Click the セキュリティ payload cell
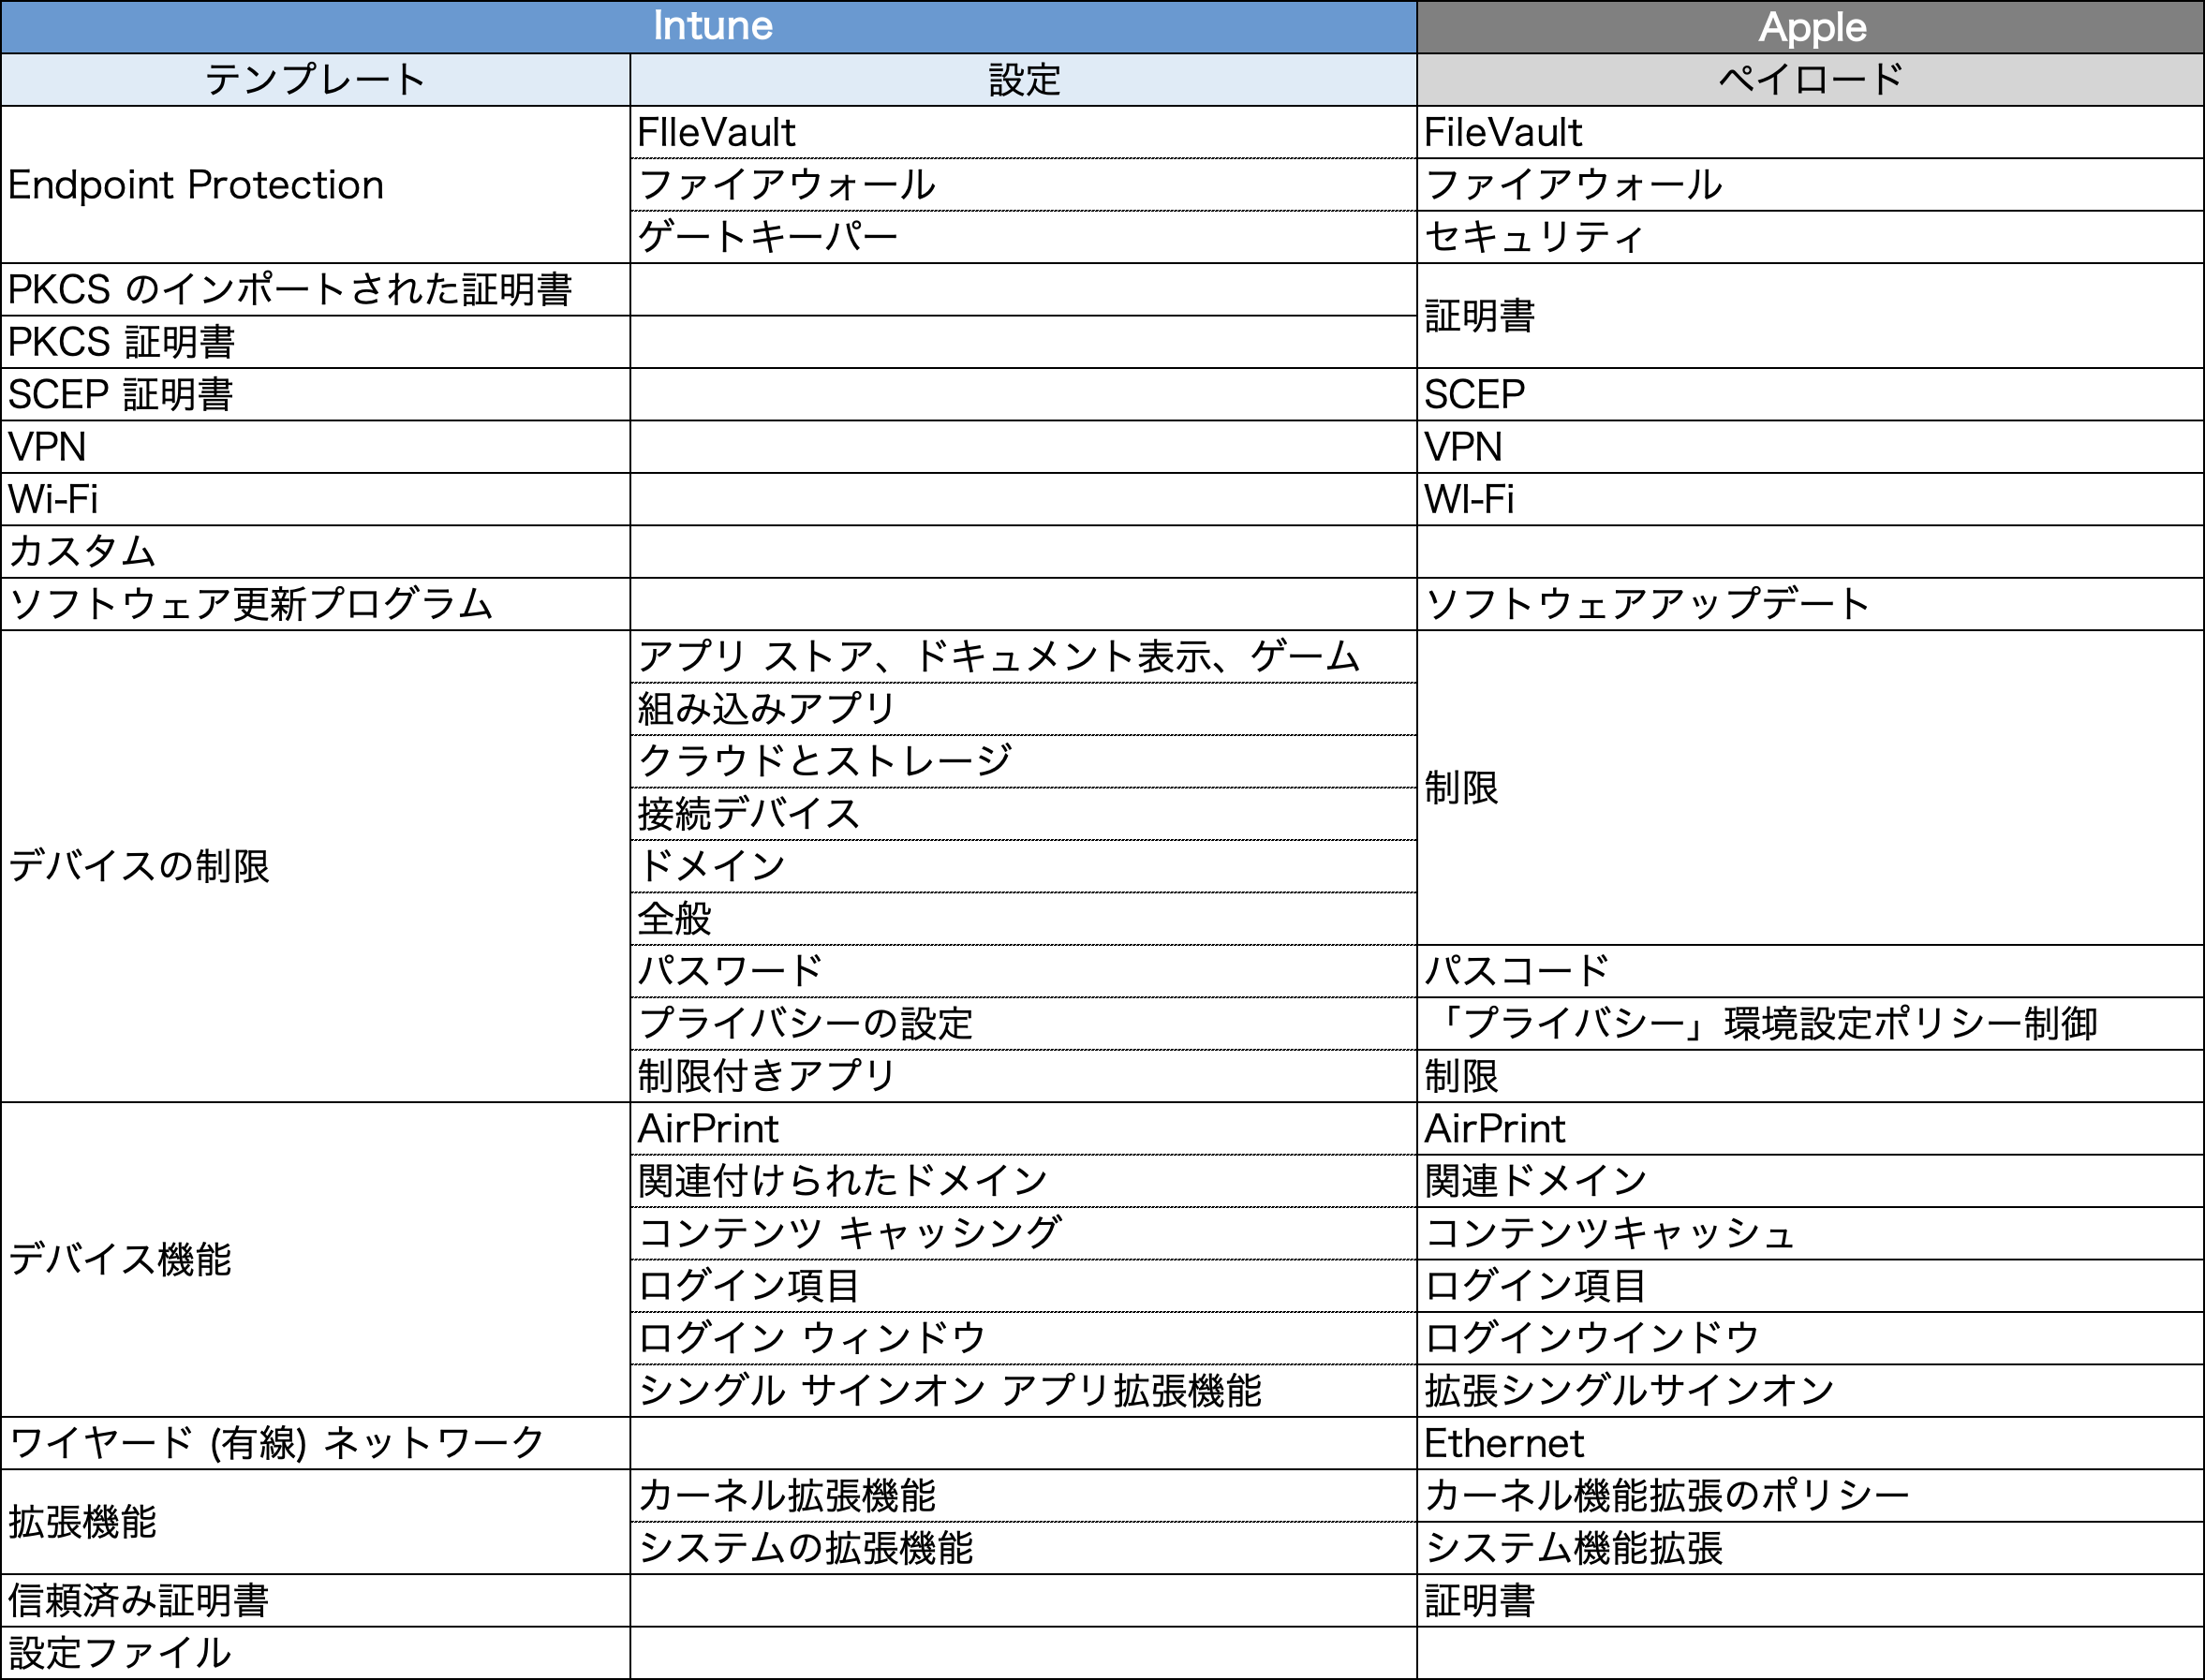Viewport: 2205px width, 1680px height. click(x=1534, y=237)
